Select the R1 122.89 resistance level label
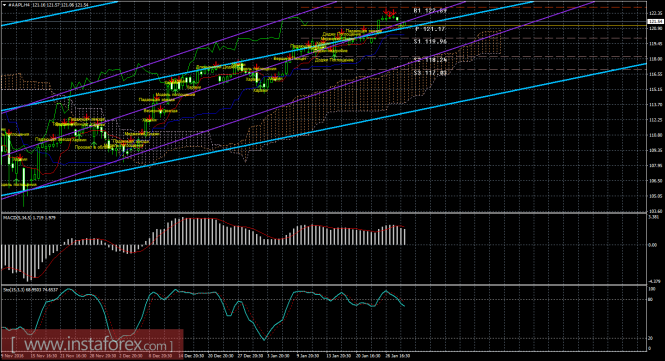 pyautogui.click(x=430, y=11)
